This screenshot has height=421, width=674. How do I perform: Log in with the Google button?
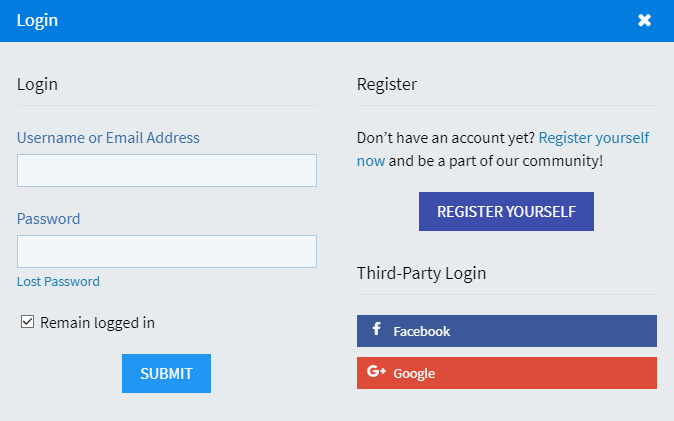pyautogui.click(x=507, y=373)
